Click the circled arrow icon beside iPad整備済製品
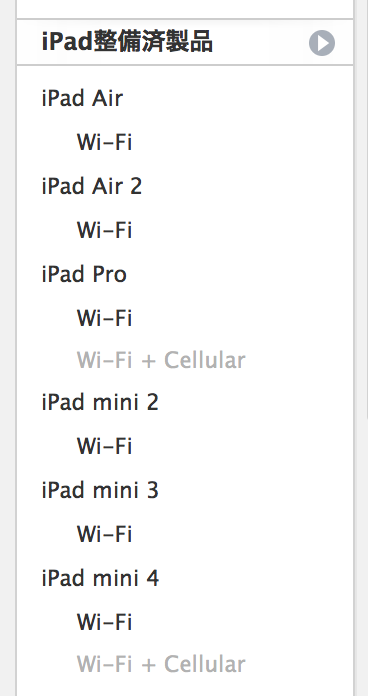The width and height of the screenshot is (368, 696). point(322,43)
